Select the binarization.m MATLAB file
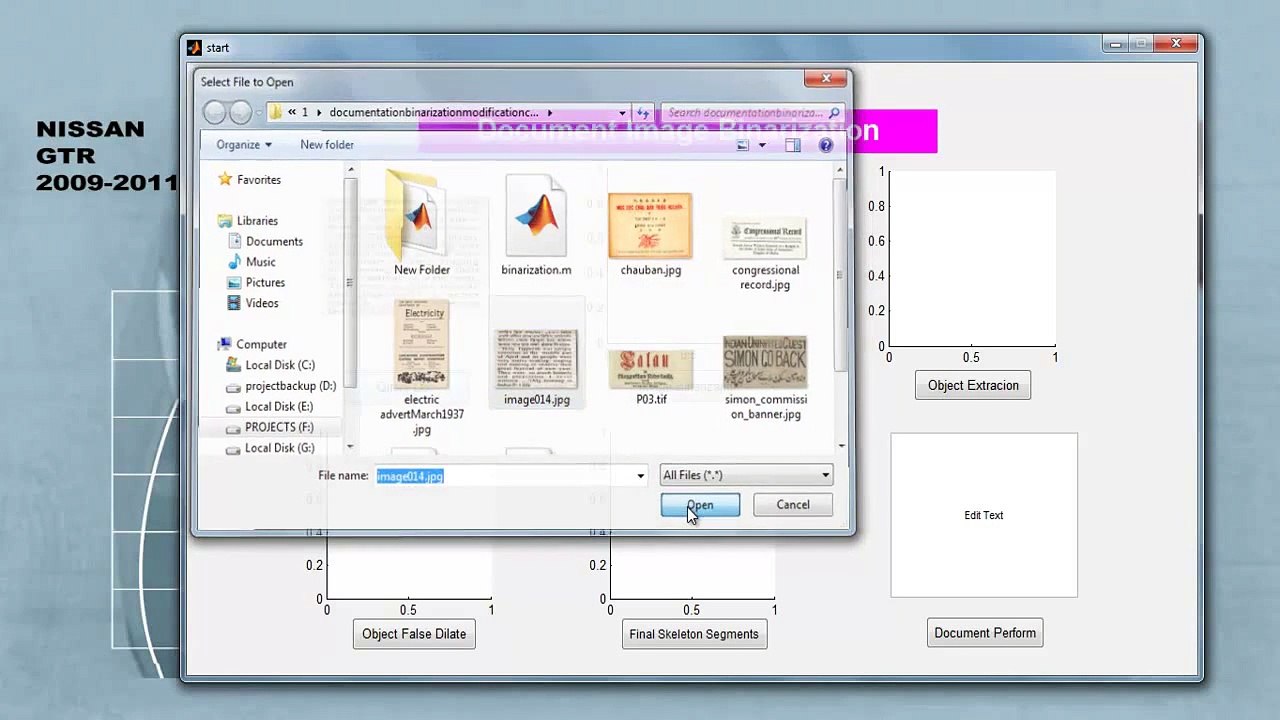 (x=536, y=224)
